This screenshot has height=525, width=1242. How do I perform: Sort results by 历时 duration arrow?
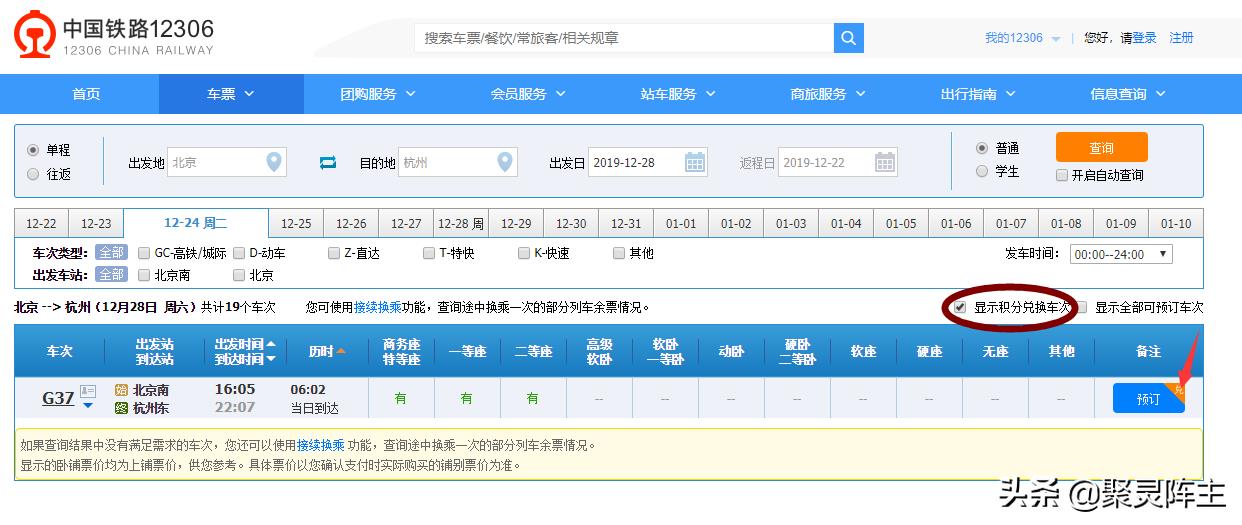[341, 351]
